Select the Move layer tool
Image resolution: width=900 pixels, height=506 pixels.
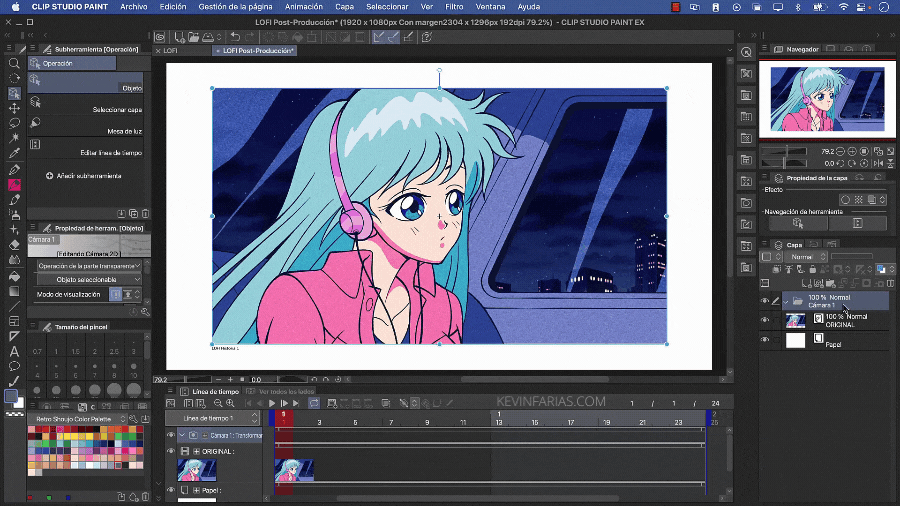pyautogui.click(x=14, y=108)
